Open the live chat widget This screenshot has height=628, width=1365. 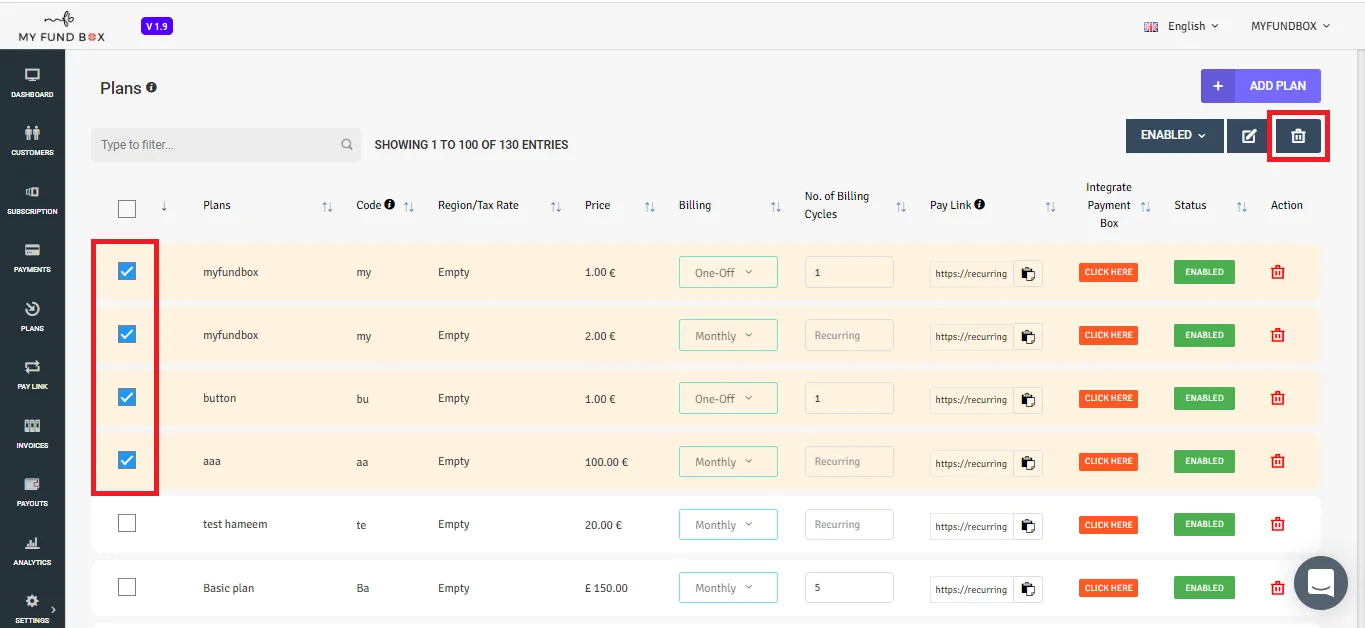point(1321,583)
